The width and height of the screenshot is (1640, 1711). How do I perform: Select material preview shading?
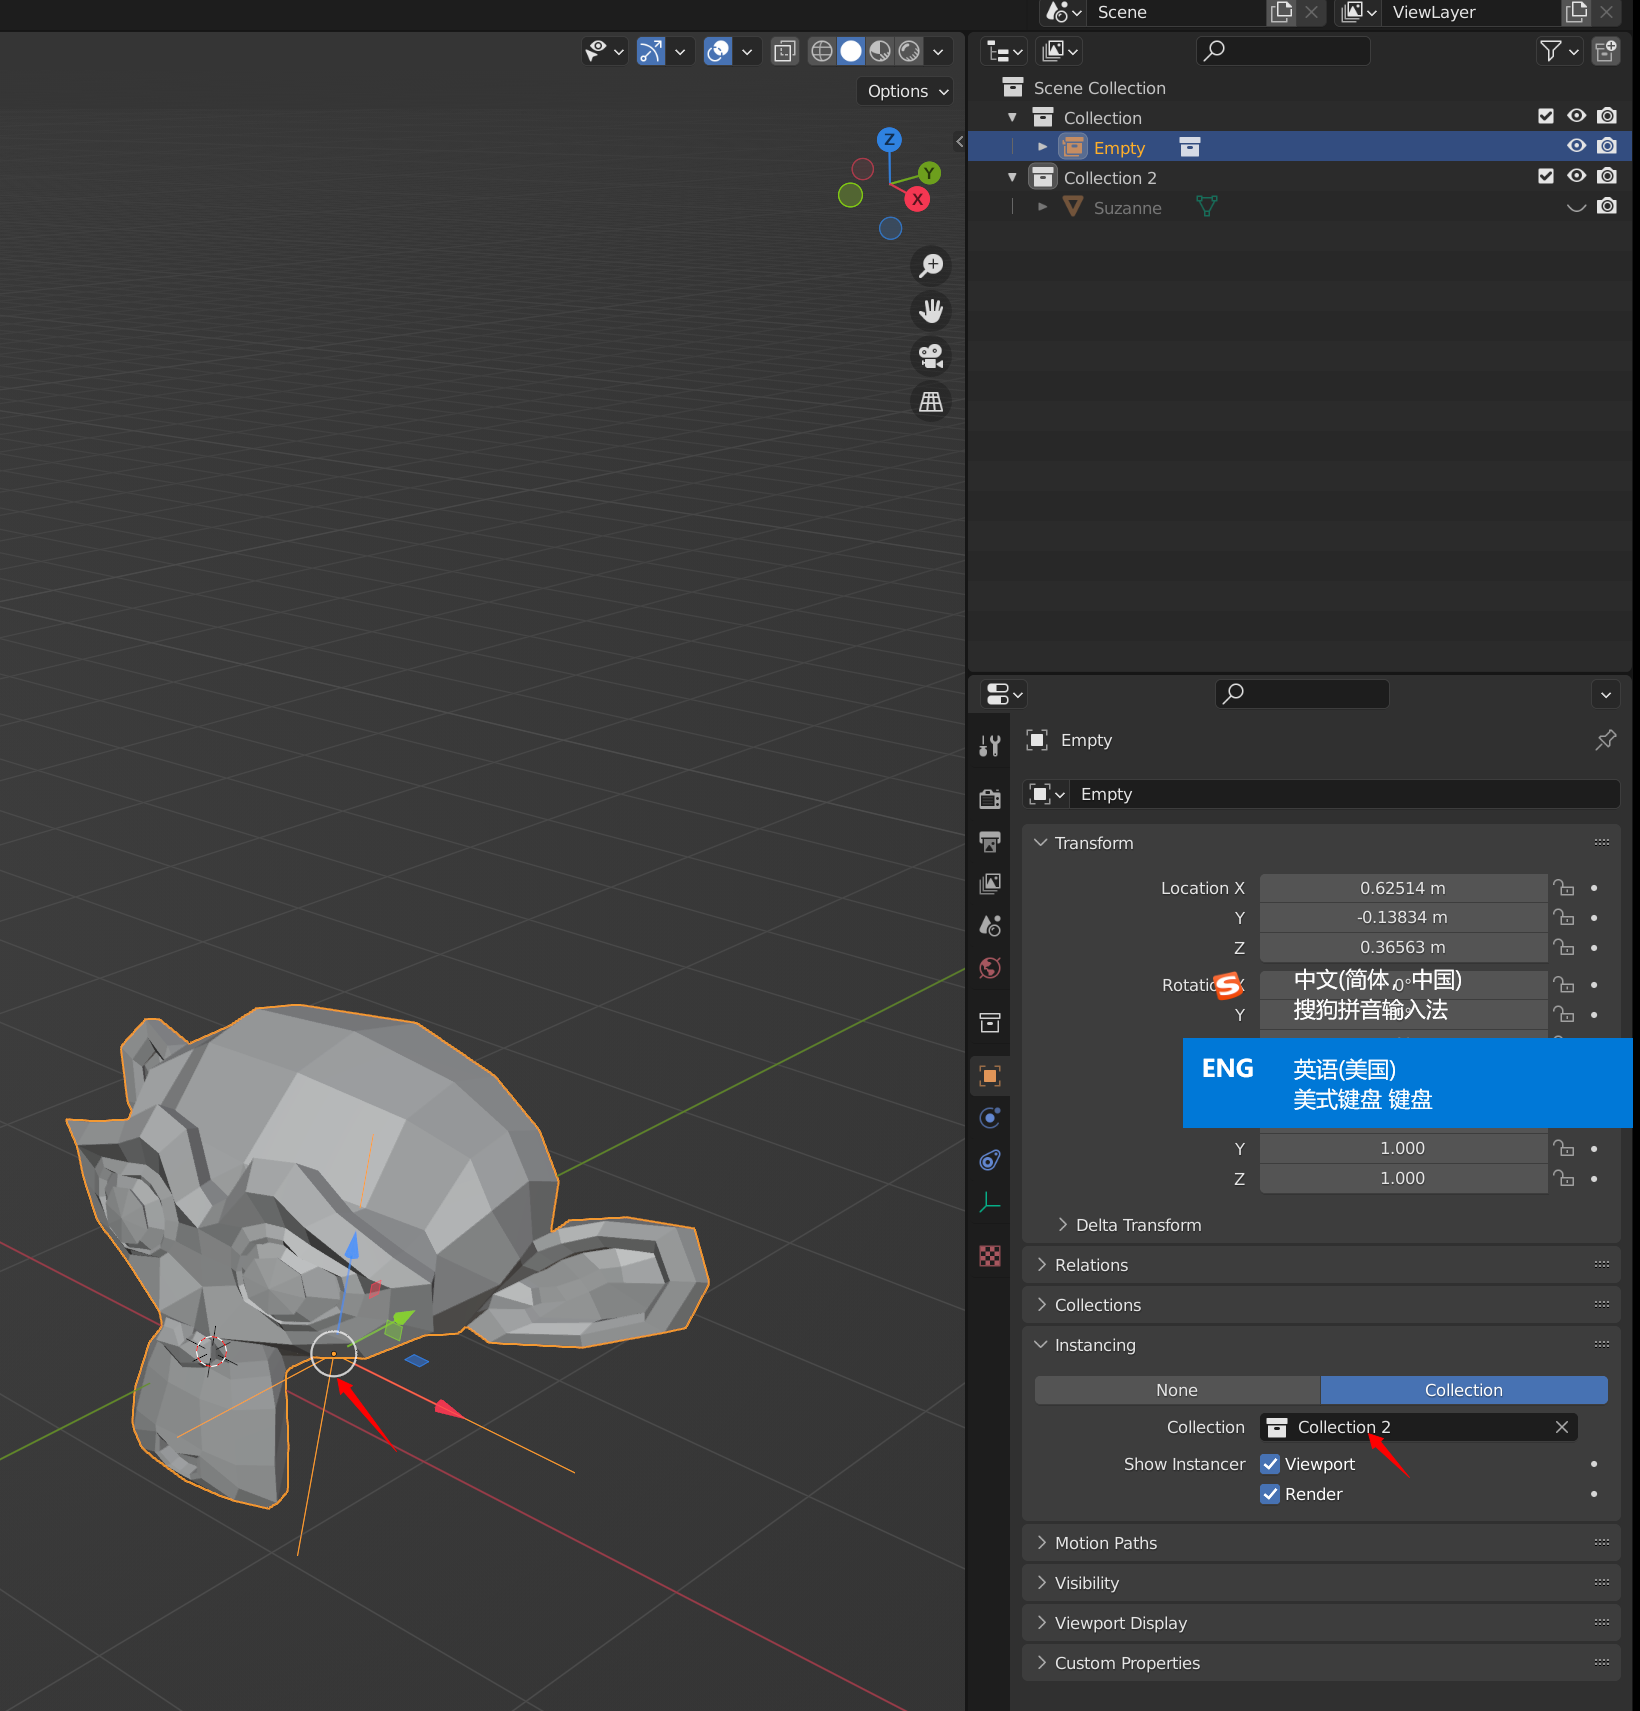click(880, 51)
